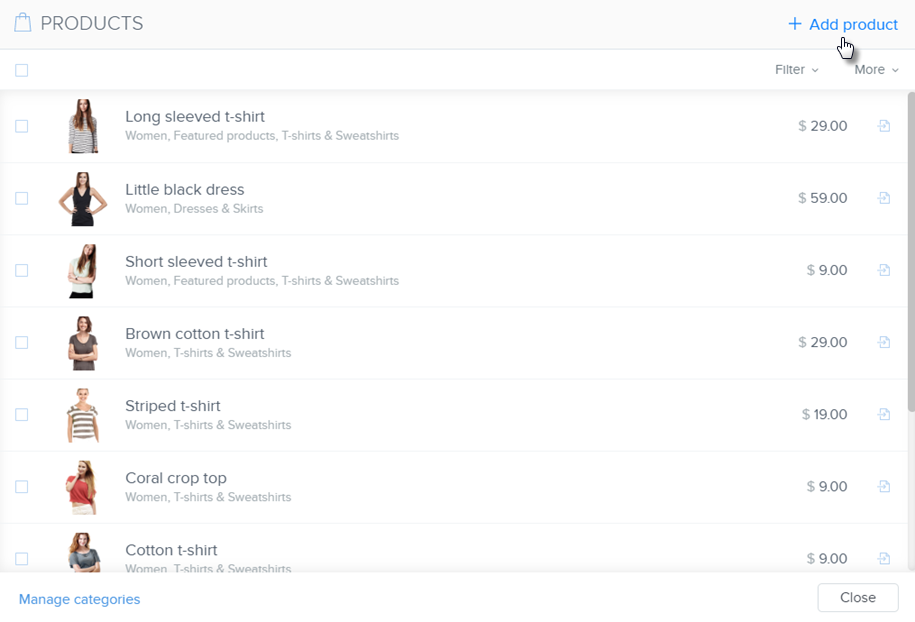Click duplicate icon for Cotton t-shirt
This screenshot has height=622, width=915.
tap(884, 558)
